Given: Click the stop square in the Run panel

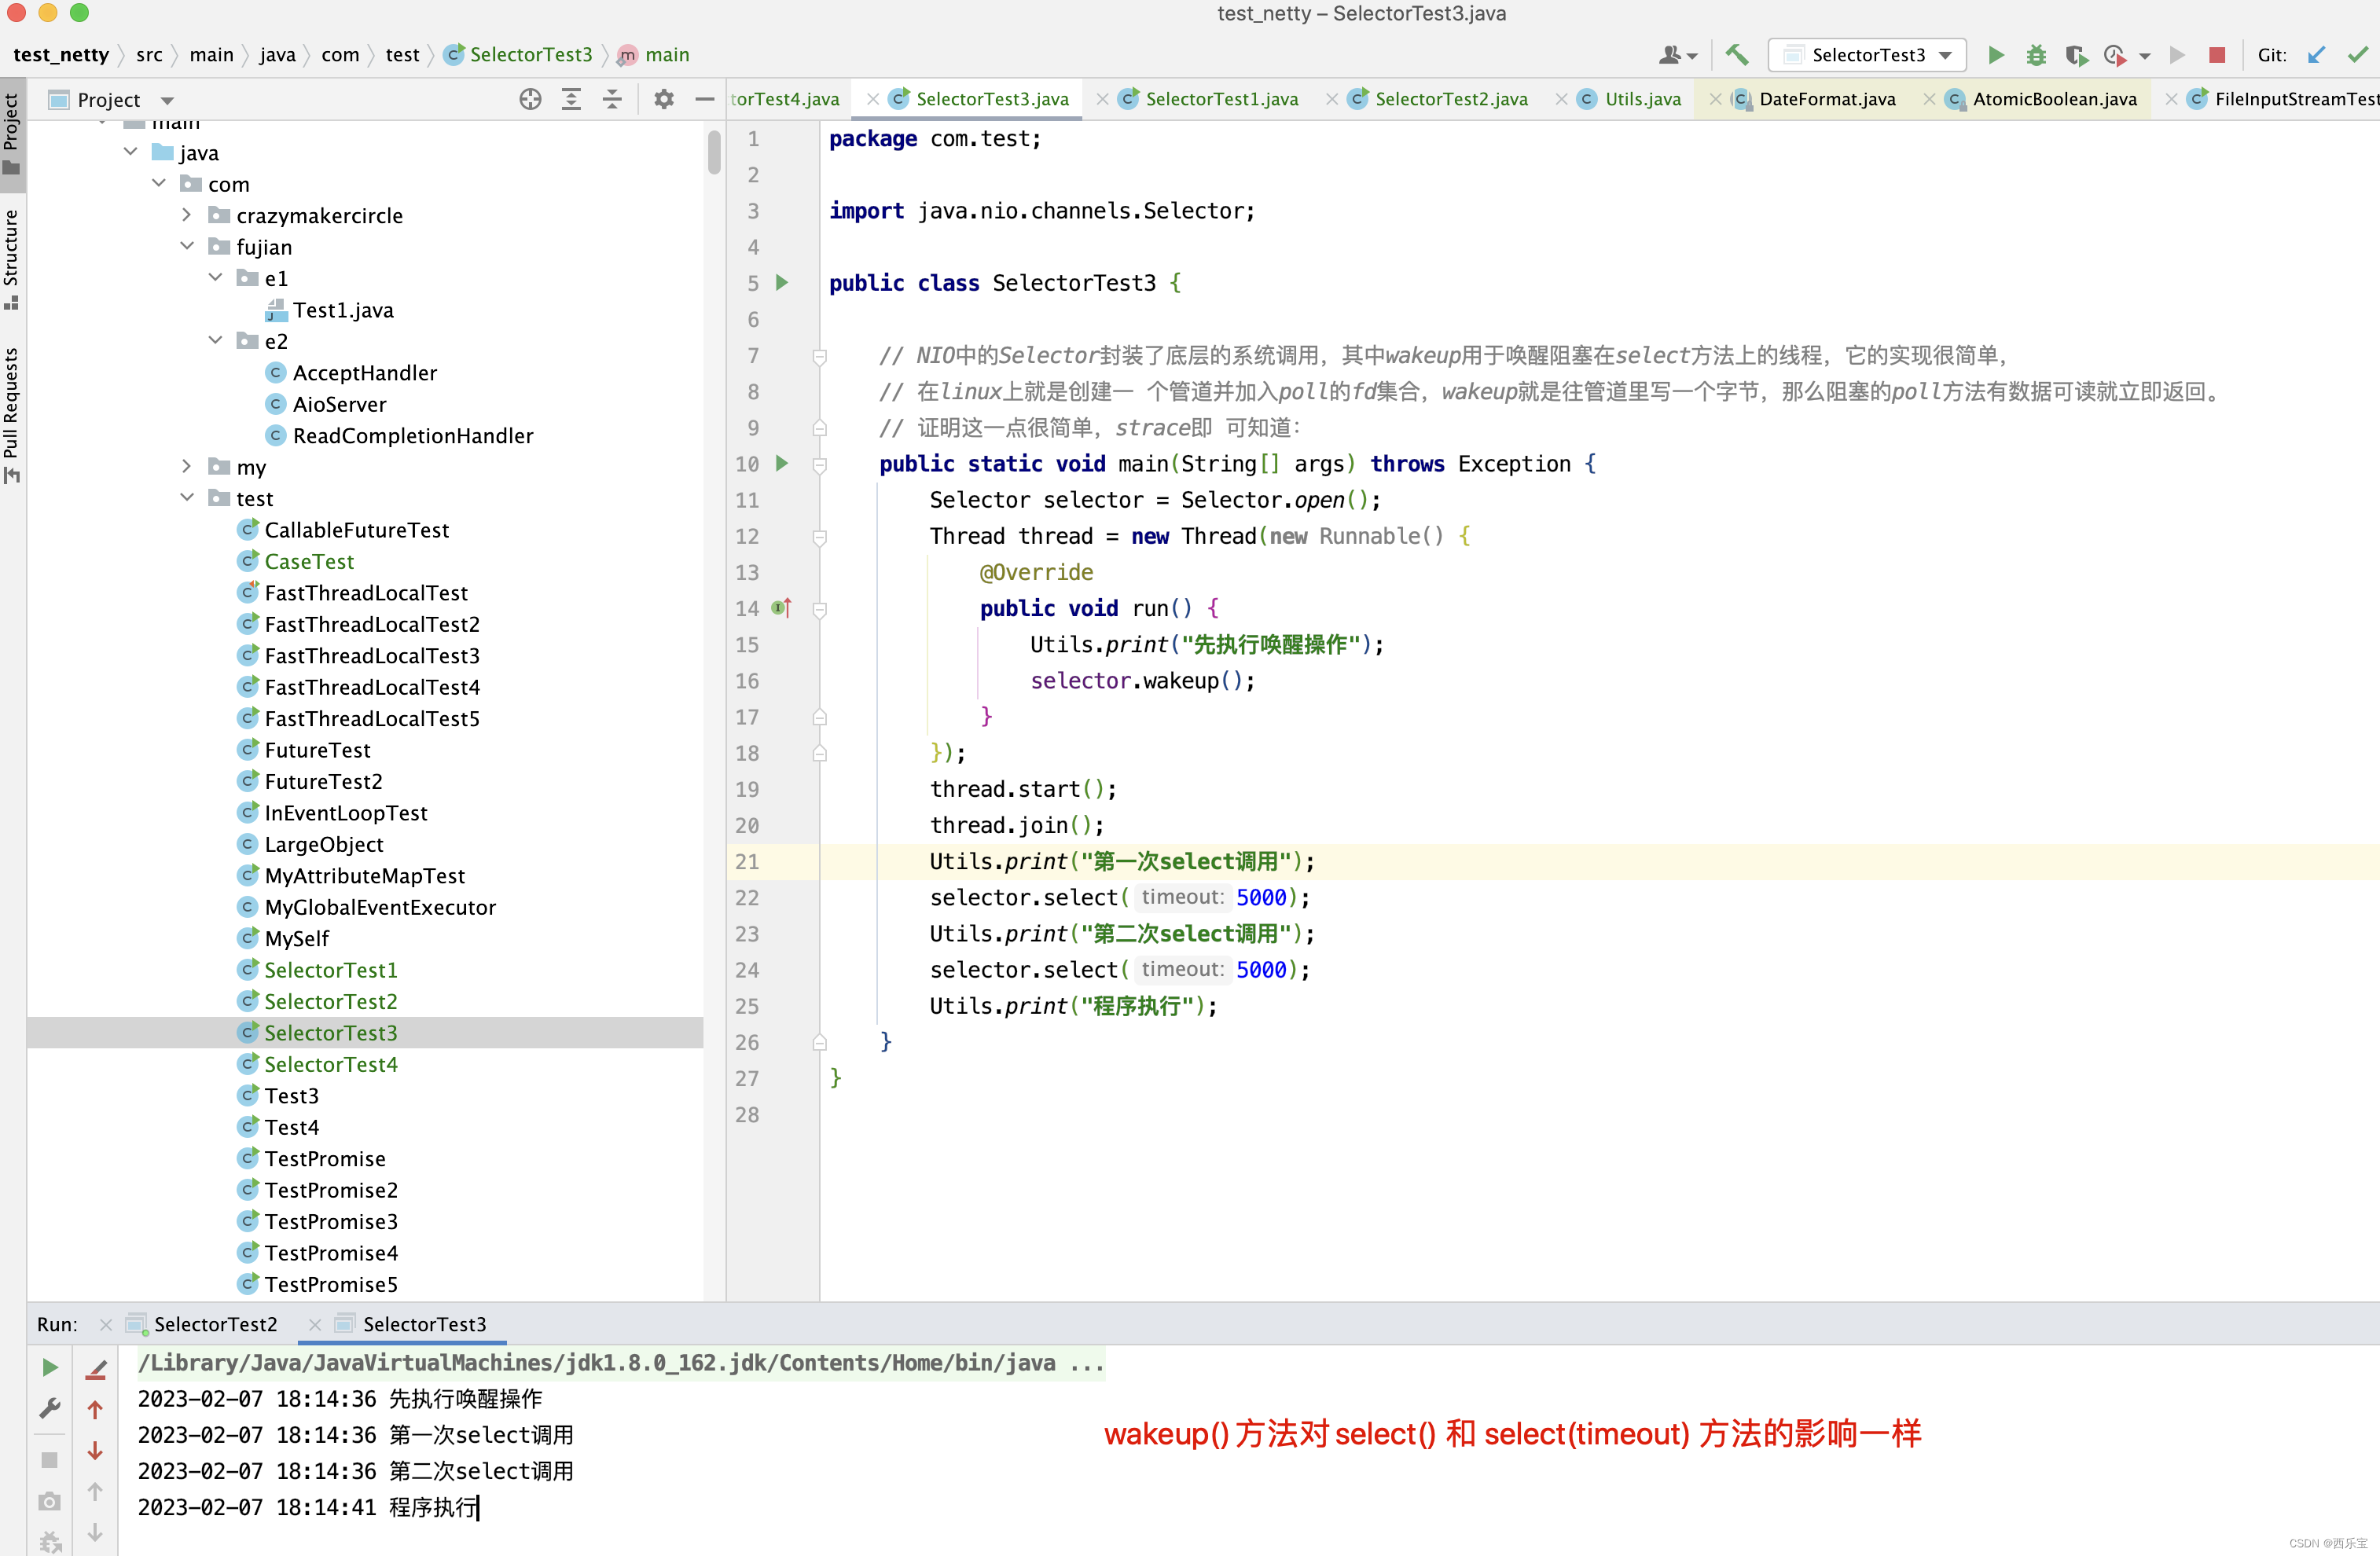Looking at the screenshot, I should [x=49, y=1460].
